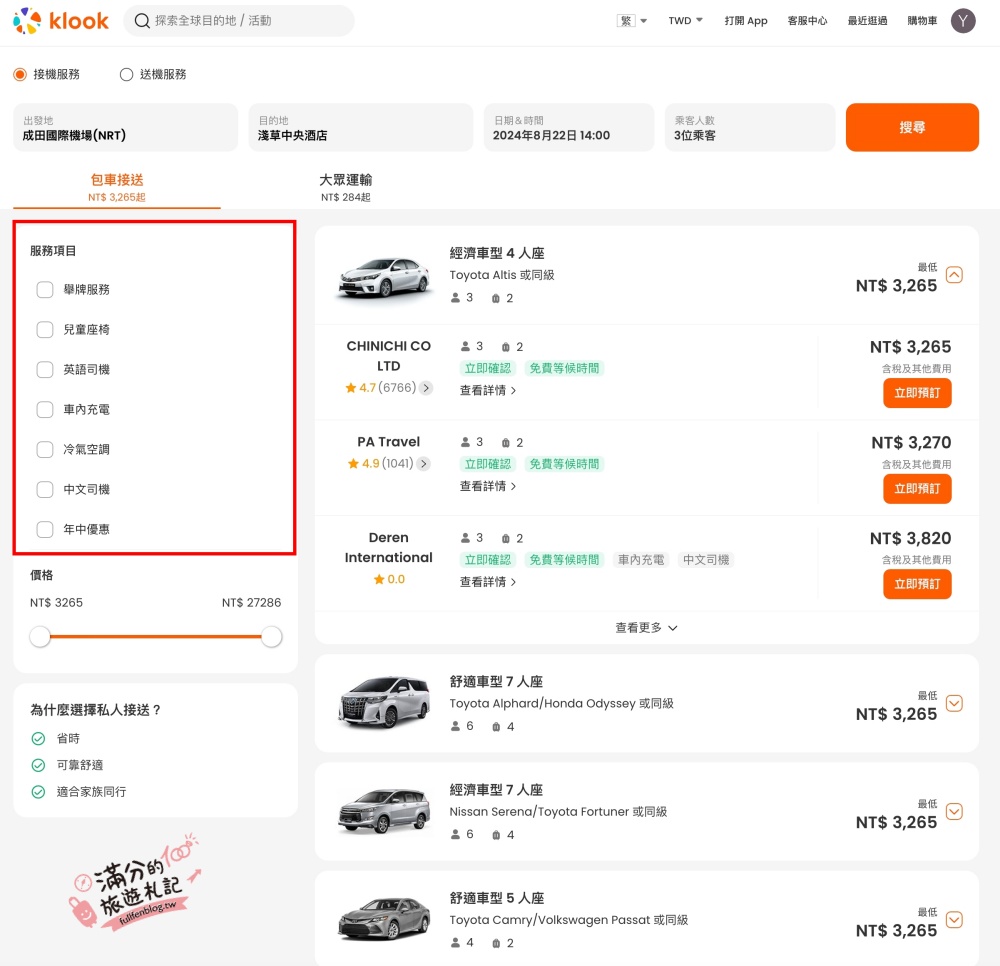
Task: Click CHINICHI's 立即確認 tag
Action: (x=488, y=369)
